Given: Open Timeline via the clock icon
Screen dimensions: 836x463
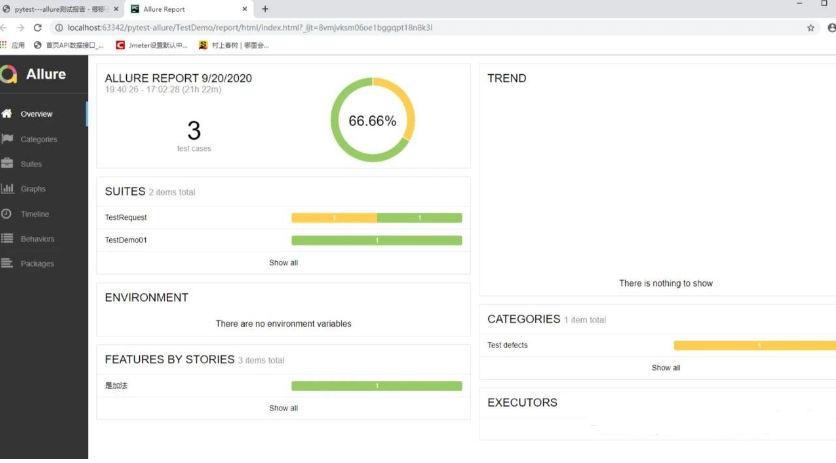Looking at the screenshot, I should tap(6, 213).
